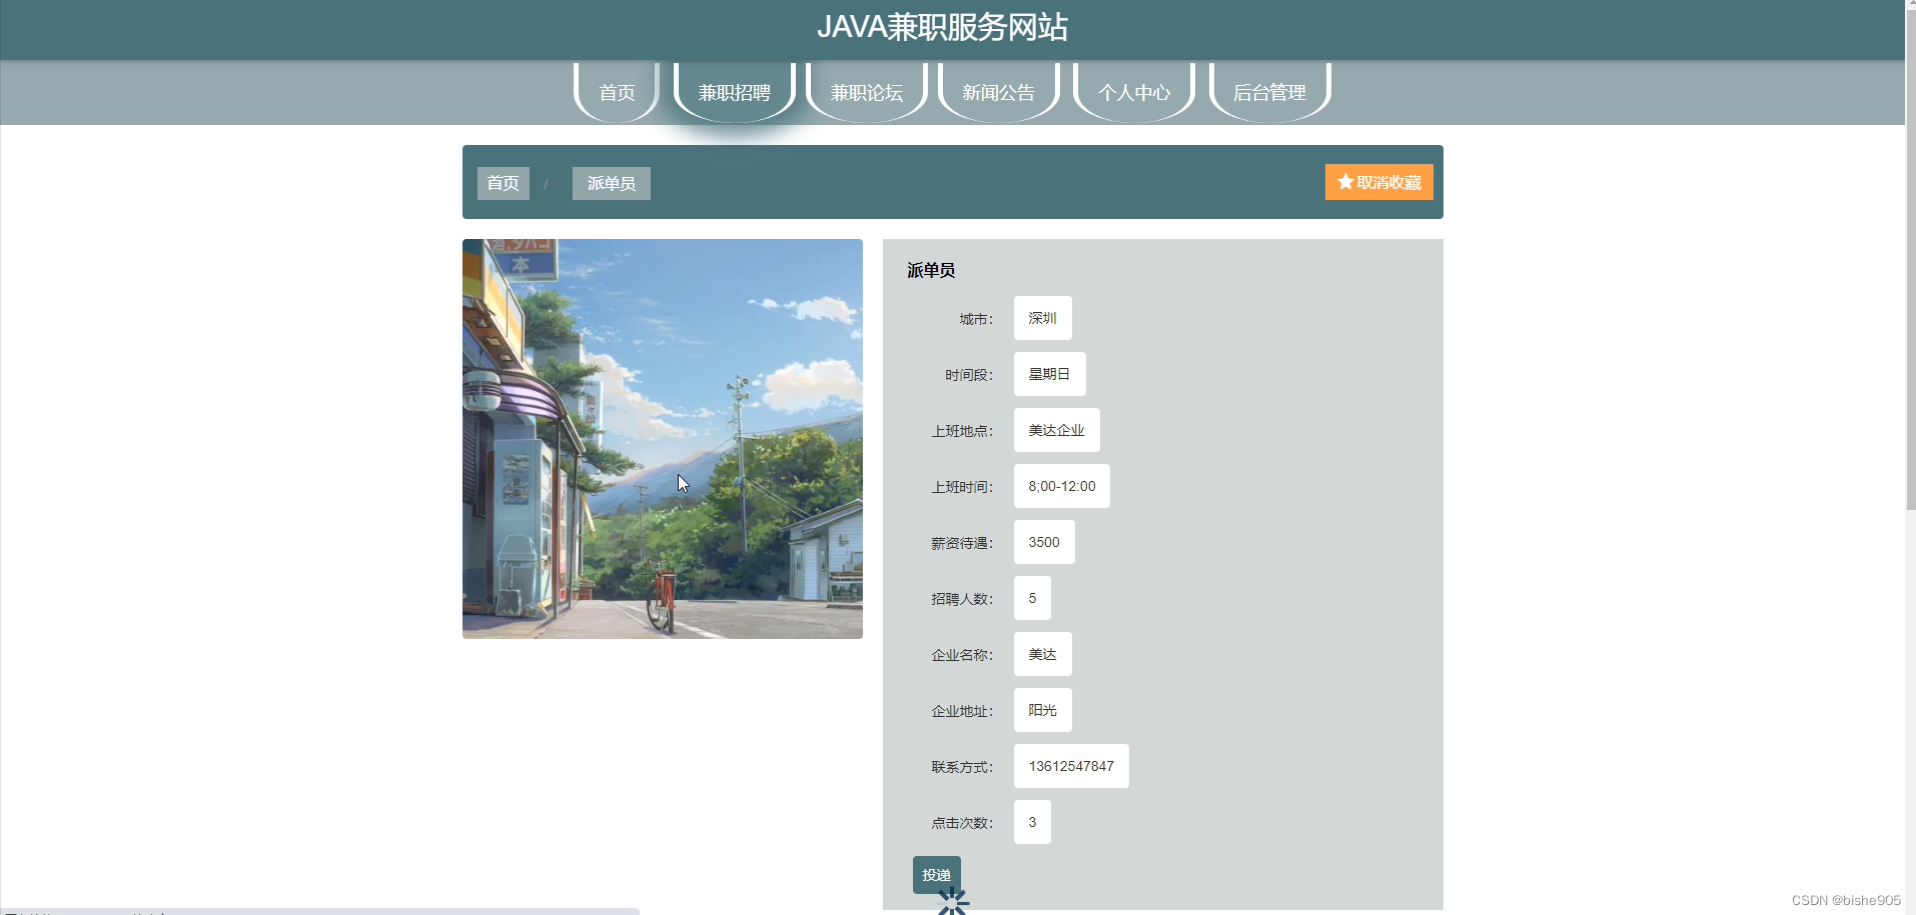Viewport: 1916px width, 915px height.
Task: Click the work location 美达企业 field
Action: pyautogui.click(x=1055, y=429)
